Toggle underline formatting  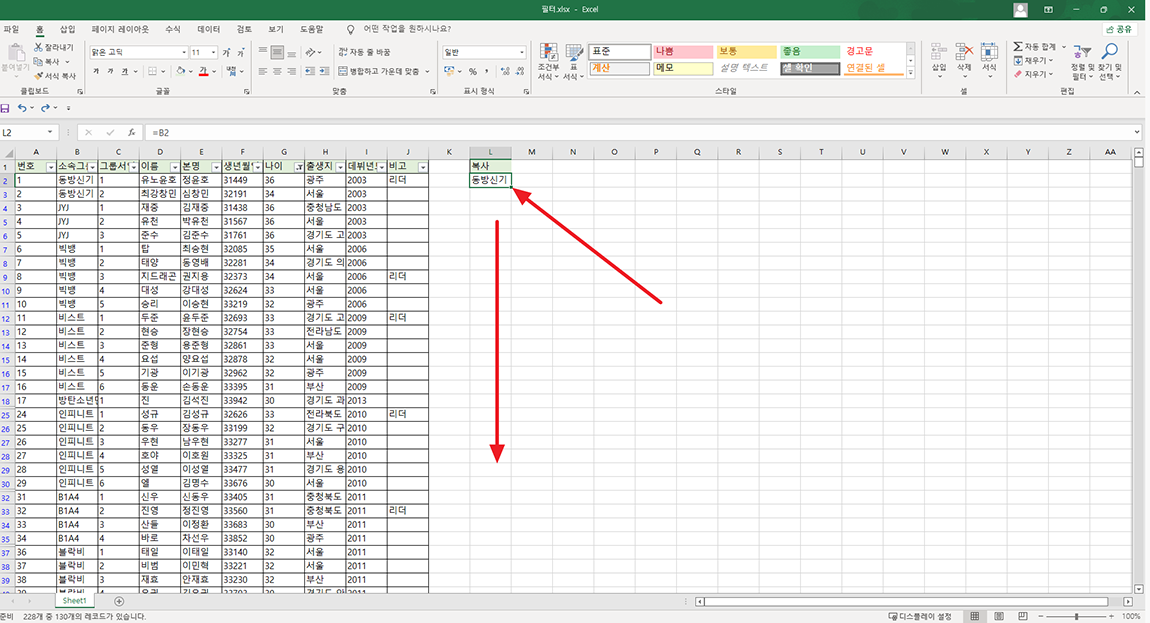point(125,71)
